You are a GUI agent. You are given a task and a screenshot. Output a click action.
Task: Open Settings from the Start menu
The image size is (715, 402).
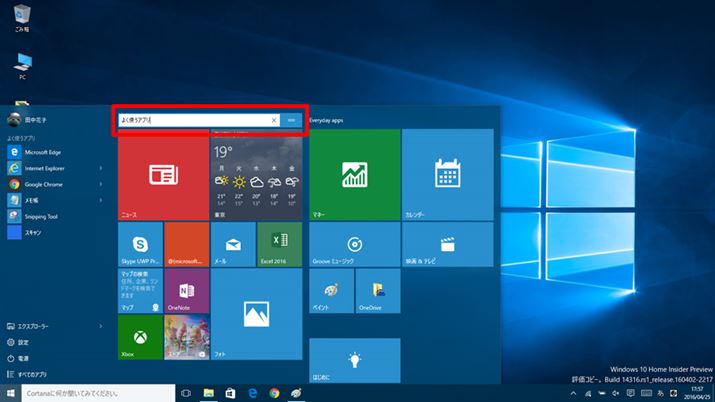point(23,342)
